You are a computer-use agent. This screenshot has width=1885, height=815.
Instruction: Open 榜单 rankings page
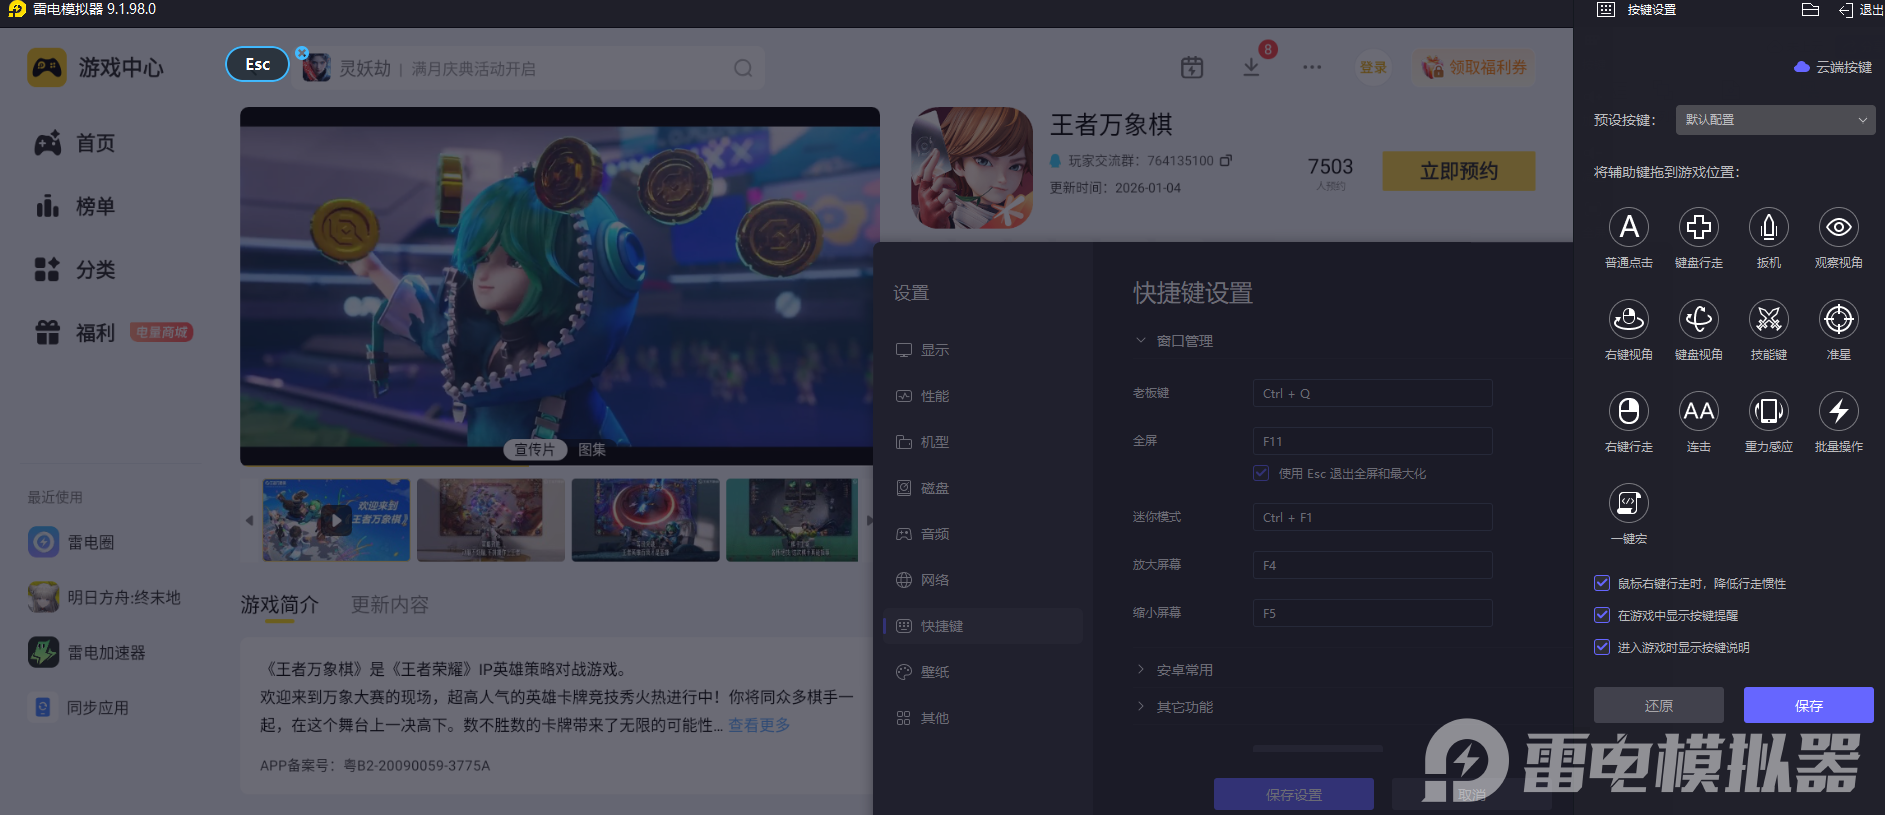75,206
